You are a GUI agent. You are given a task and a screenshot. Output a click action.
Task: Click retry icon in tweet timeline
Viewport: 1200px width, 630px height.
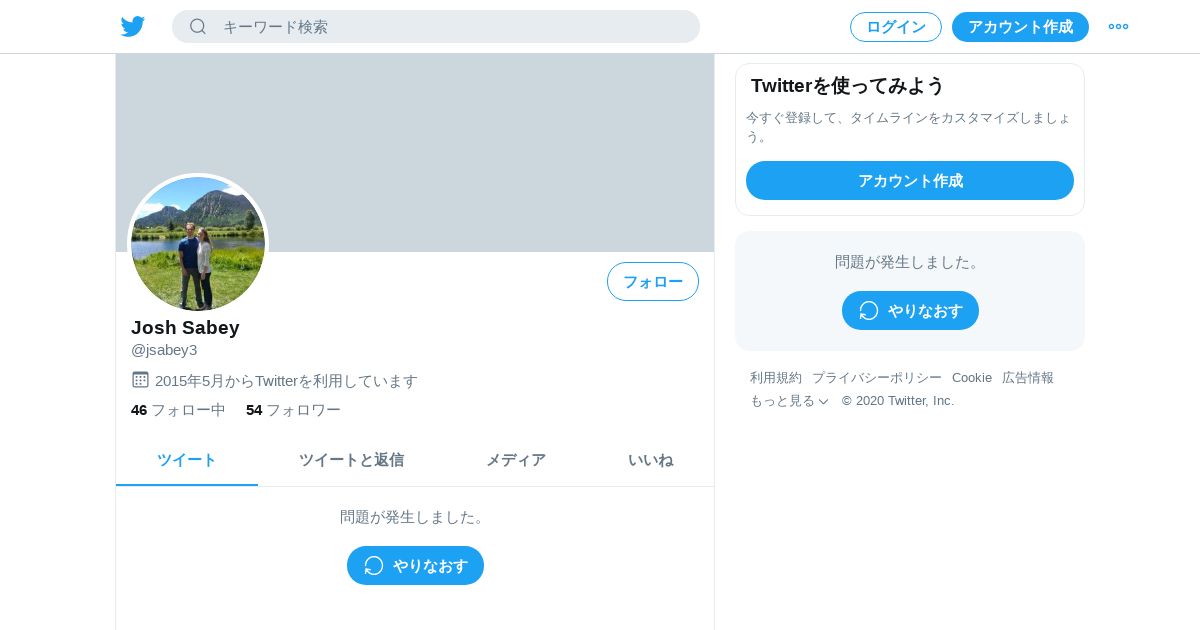[374, 566]
